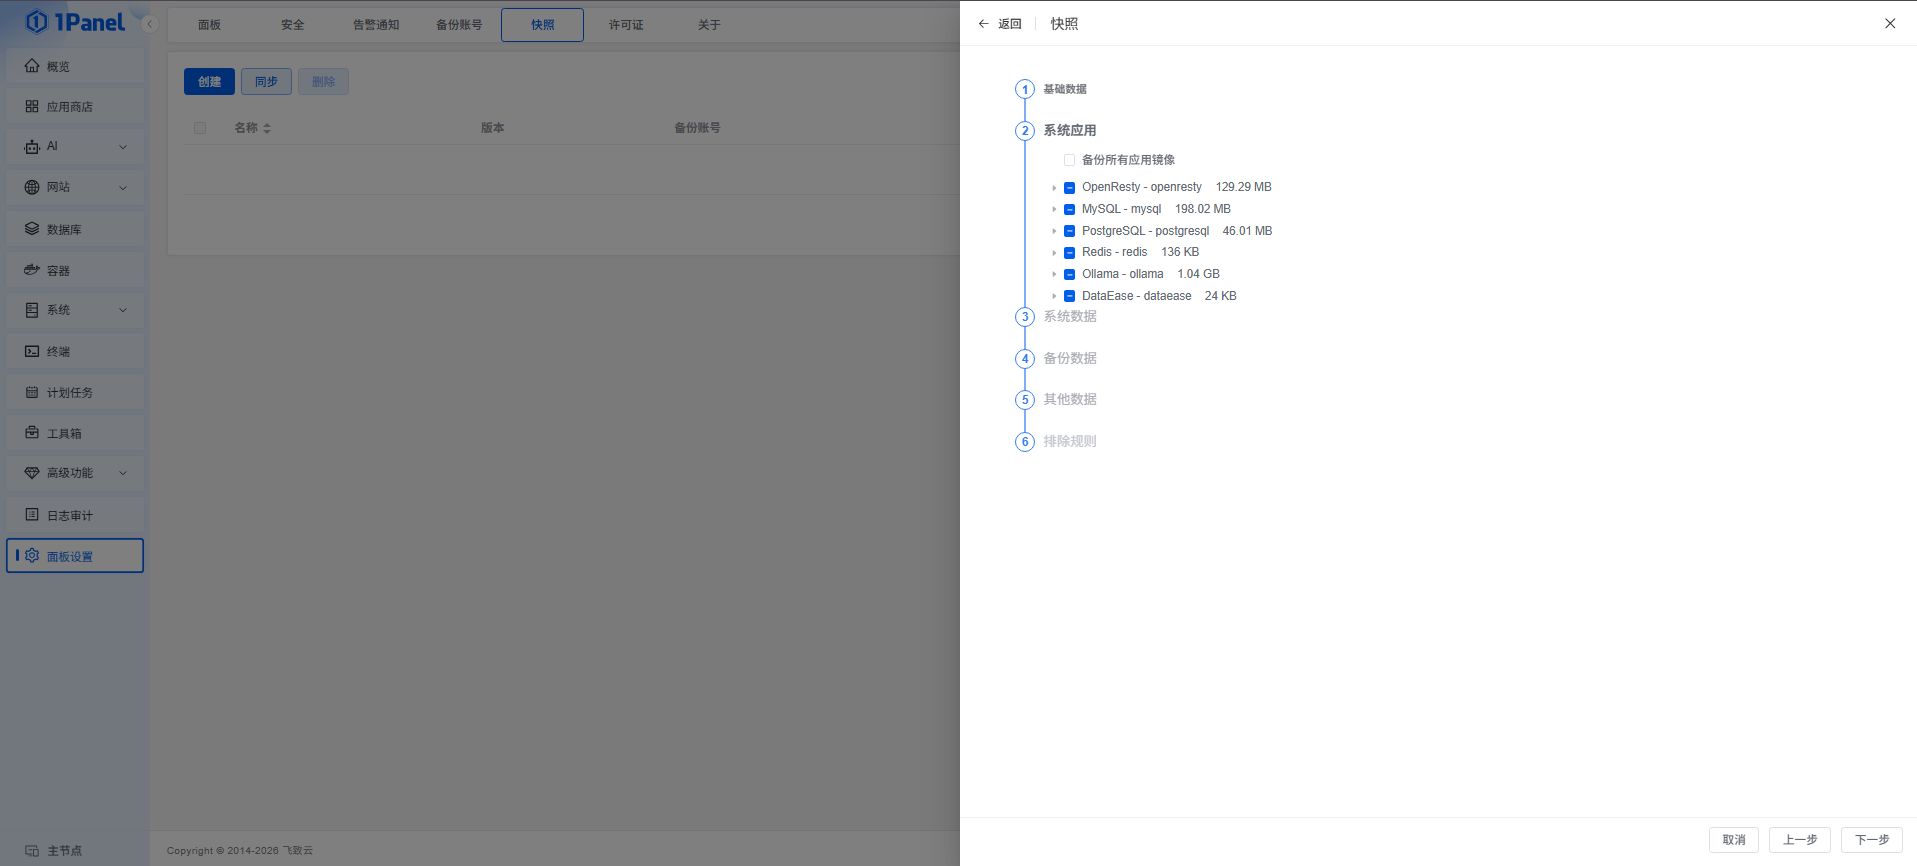Click the 返回 back arrow in drawer

(x=983, y=23)
